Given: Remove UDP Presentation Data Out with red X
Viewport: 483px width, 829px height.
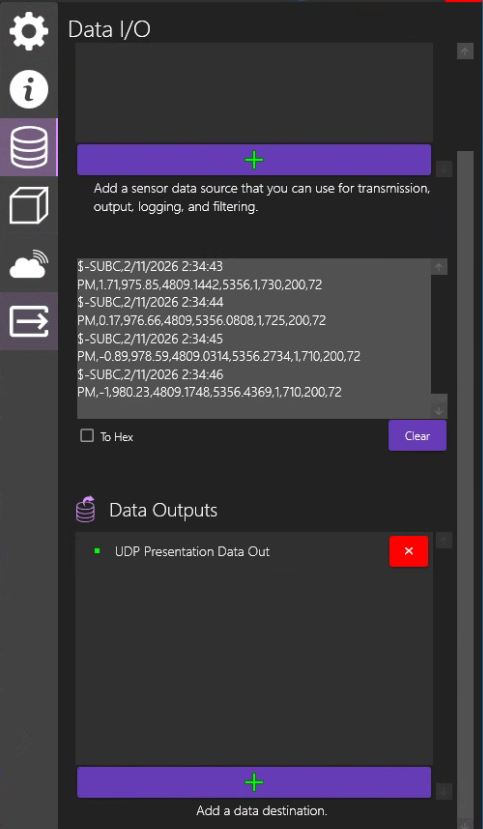Looking at the screenshot, I should tap(408, 551).
